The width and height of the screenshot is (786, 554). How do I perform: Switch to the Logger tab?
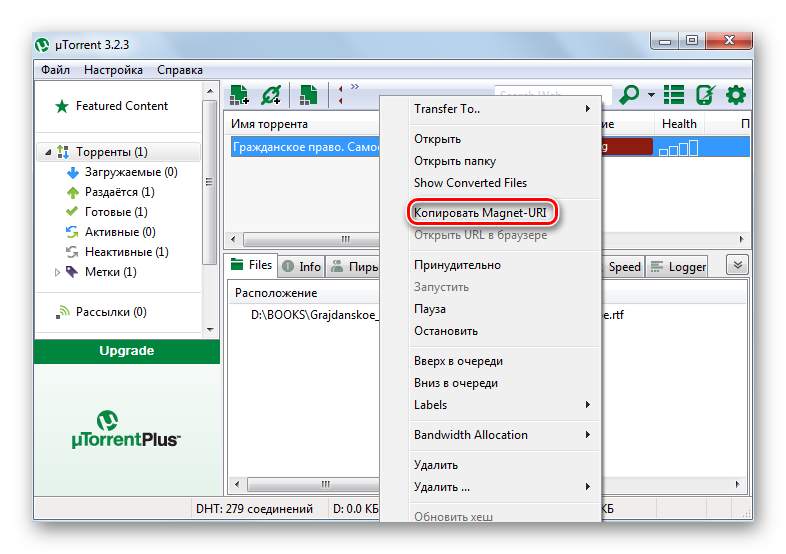(x=677, y=267)
